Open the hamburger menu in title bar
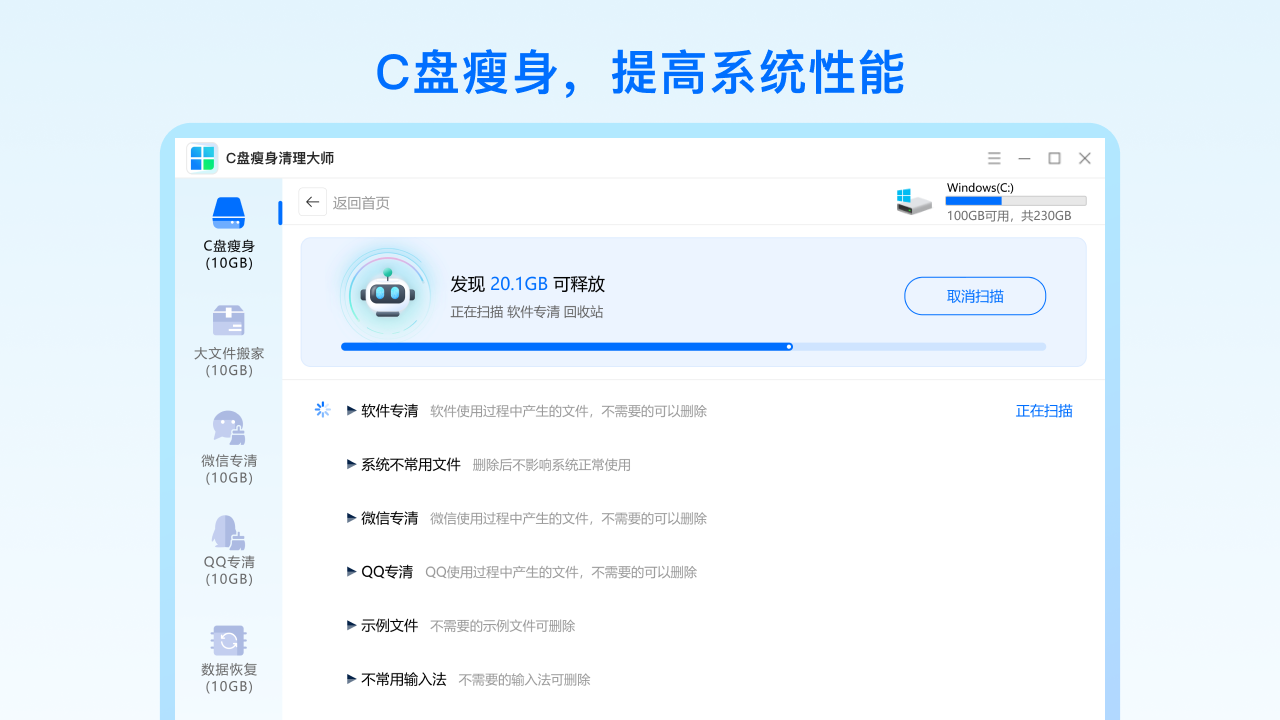Image resolution: width=1280 pixels, height=720 pixels. (994, 158)
